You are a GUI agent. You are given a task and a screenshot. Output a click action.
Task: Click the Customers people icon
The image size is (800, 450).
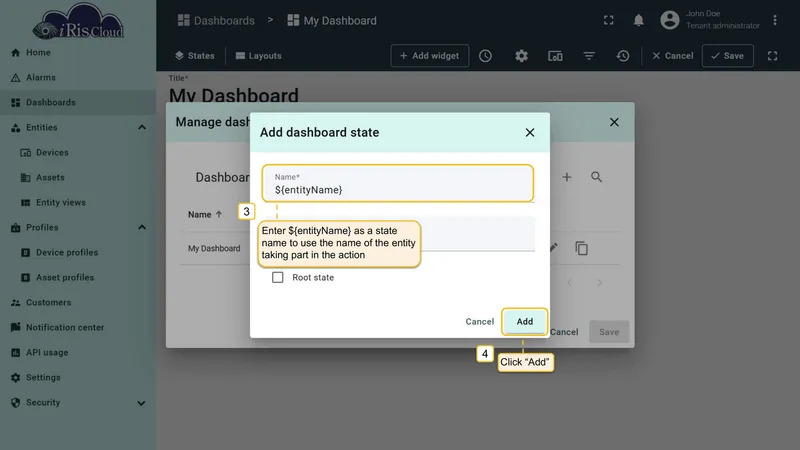click(15, 303)
